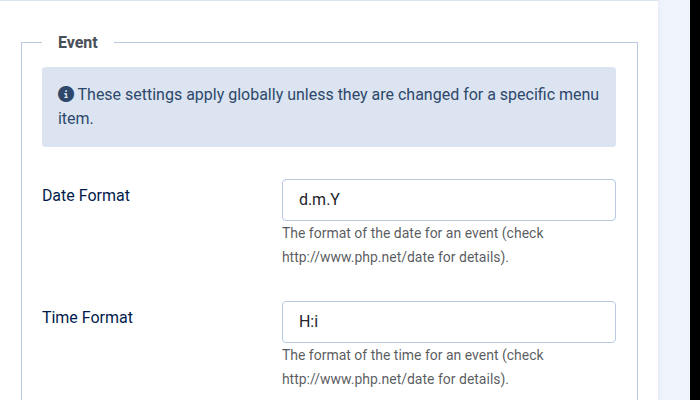Click the Time Format label
700x400 pixels.
point(87,318)
